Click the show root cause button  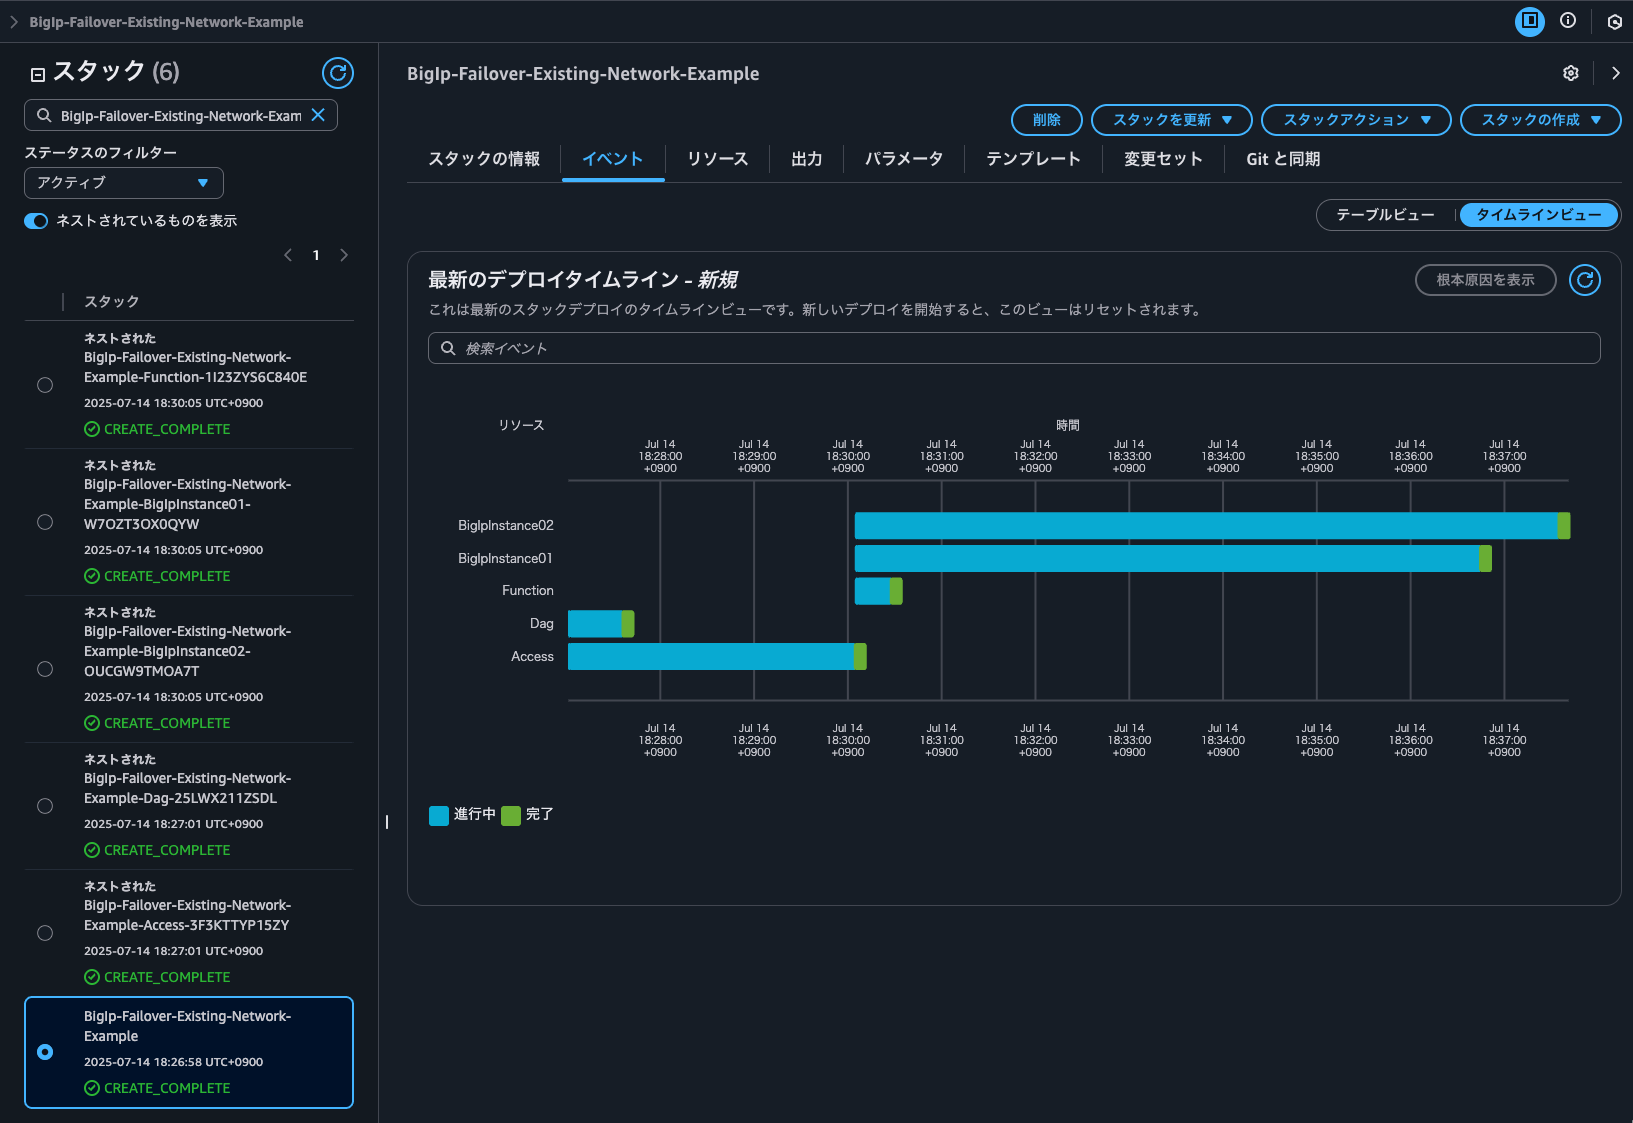(1486, 280)
